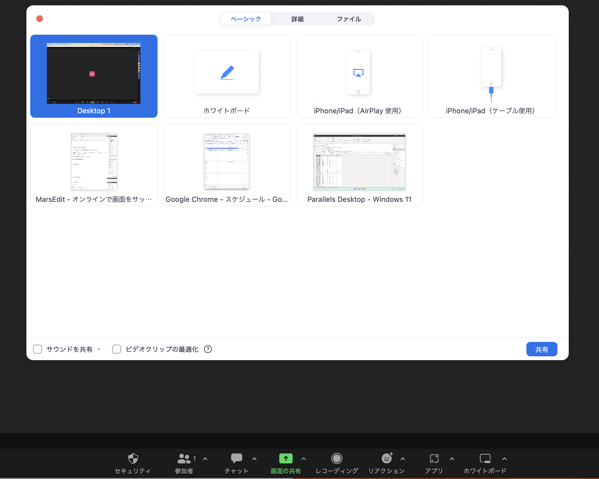This screenshot has width=599, height=479.
Task: Switch to the ファイル (Files) tab
Action: coord(348,19)
